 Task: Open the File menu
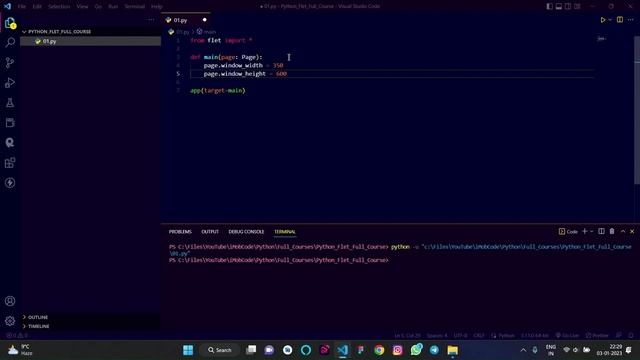click(x=22, y=7)
